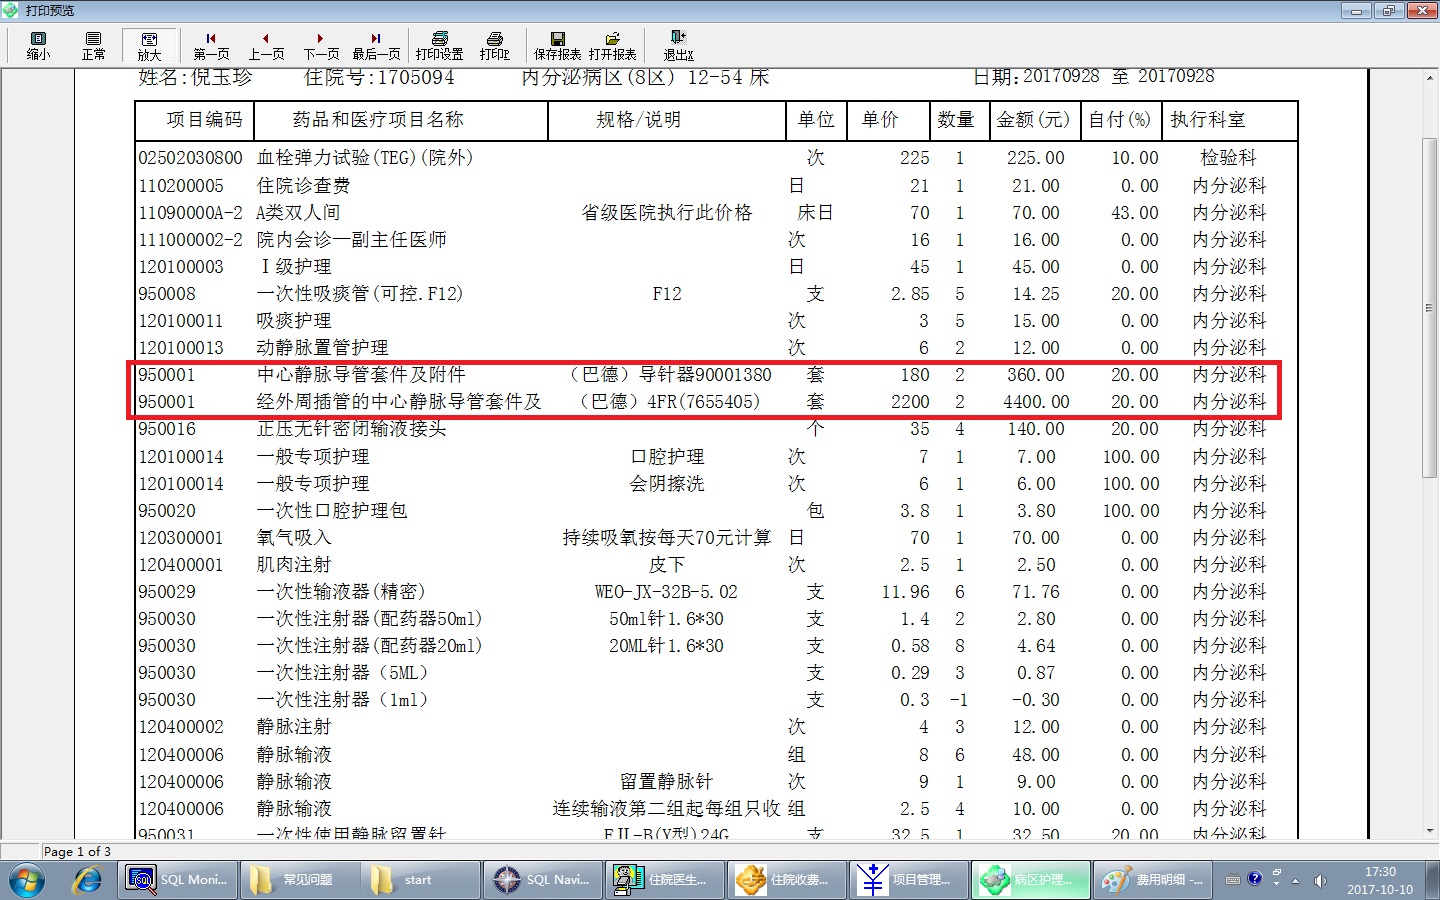Switch to 病区护理 taskbar application

1033,880
